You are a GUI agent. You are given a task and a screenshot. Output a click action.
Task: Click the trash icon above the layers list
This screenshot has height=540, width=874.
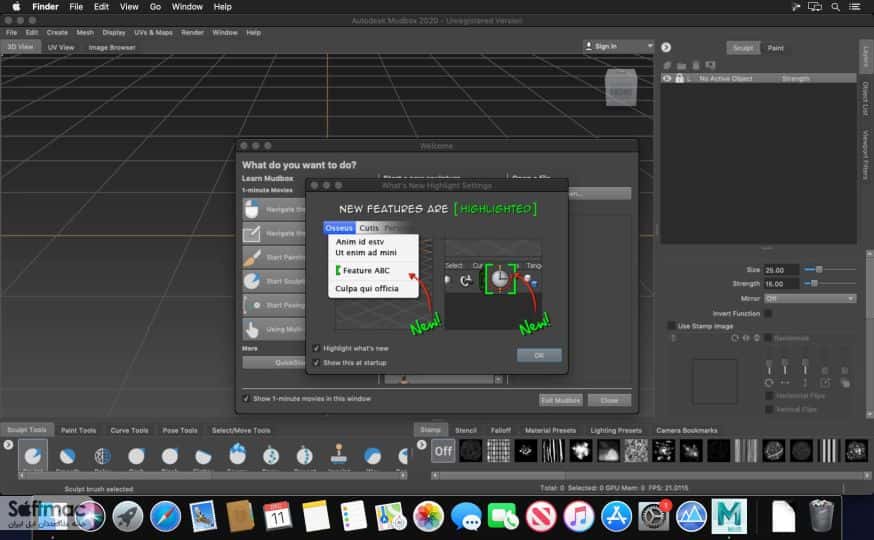pyautogui.click(x=696, y=65)
